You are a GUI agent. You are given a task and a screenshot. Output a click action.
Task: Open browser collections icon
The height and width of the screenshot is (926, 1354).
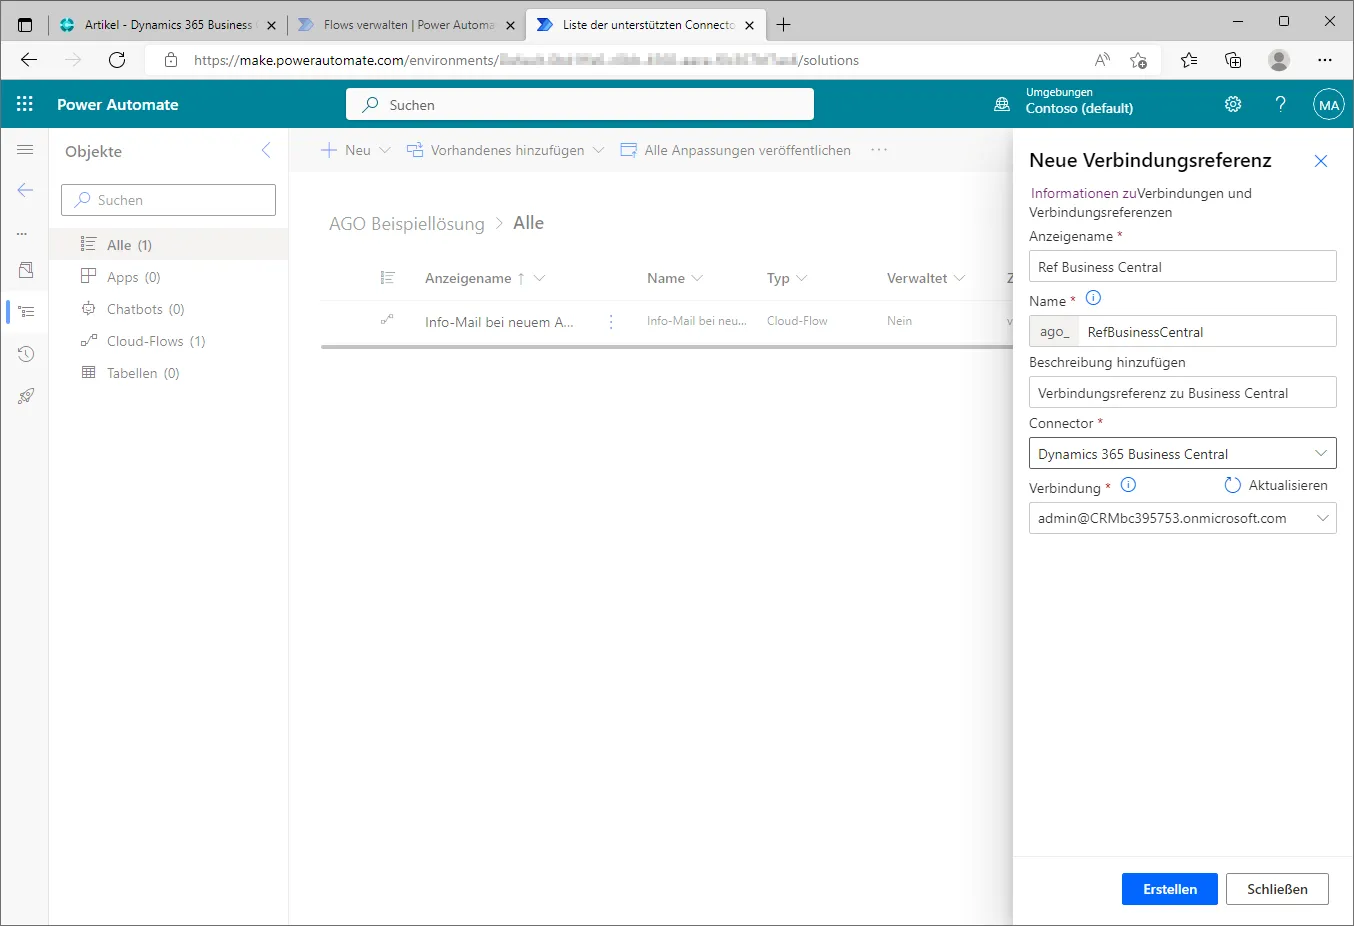pyautogui.click(x=1233, y=60)
